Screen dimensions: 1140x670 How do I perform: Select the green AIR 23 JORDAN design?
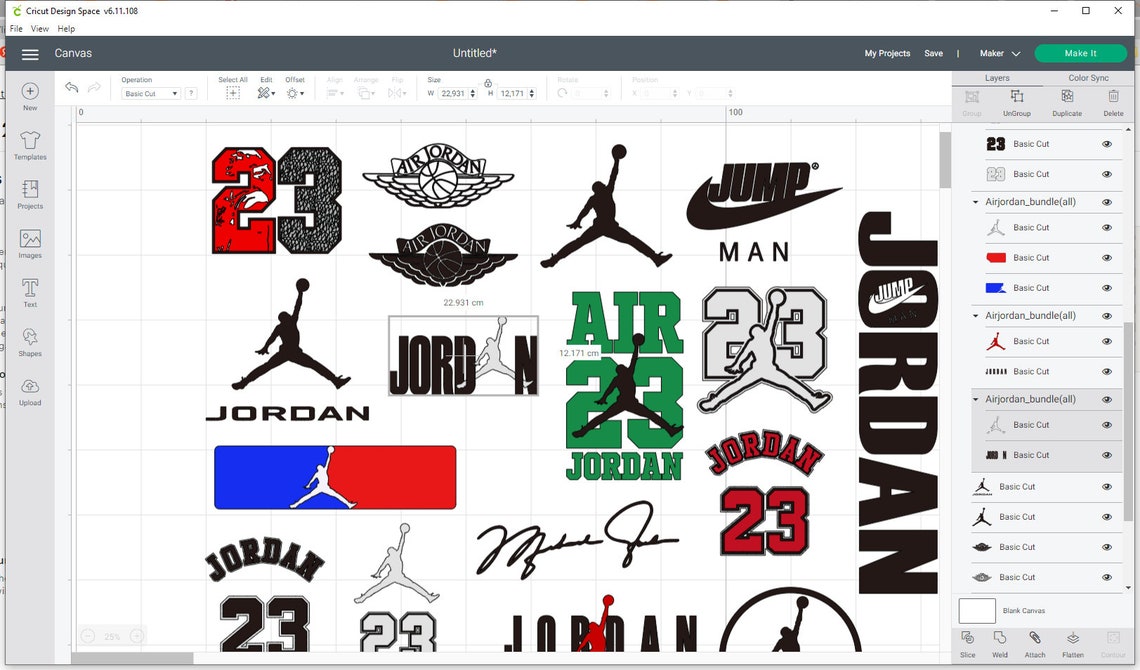click(x=625, y=385)
